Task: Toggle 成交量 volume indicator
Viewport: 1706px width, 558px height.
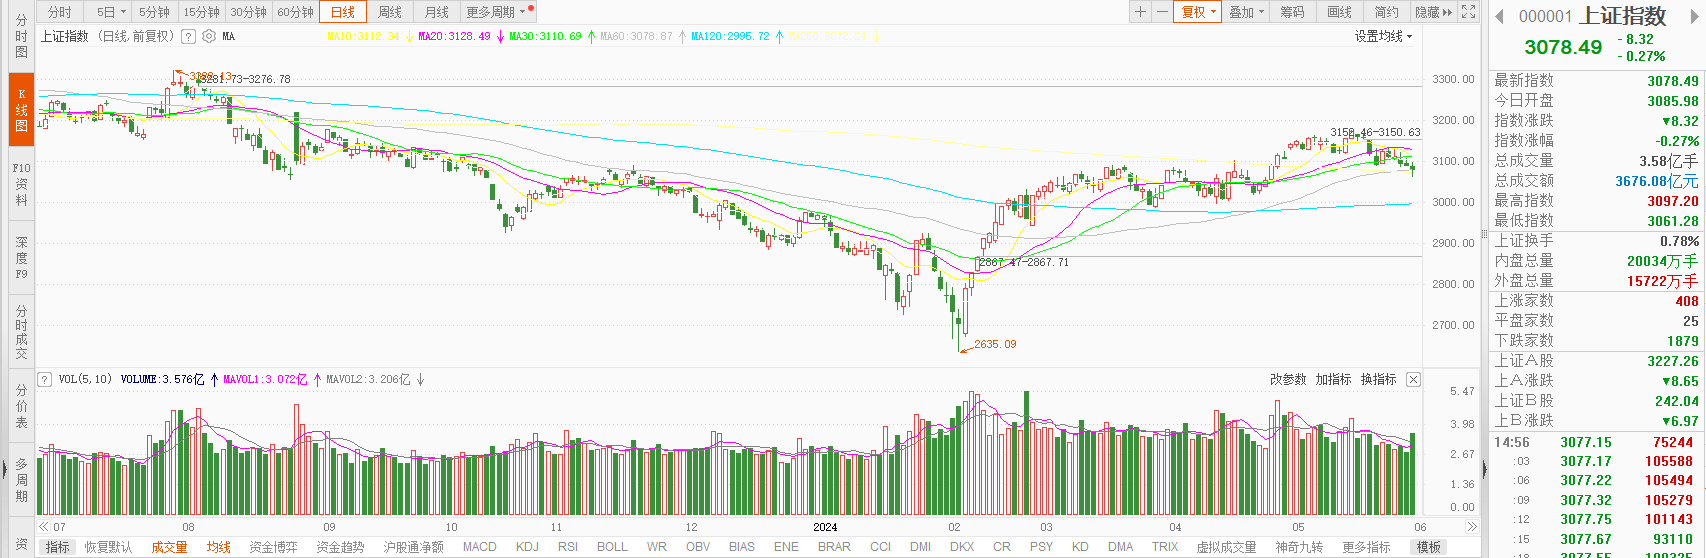Action: pos(169,547)
